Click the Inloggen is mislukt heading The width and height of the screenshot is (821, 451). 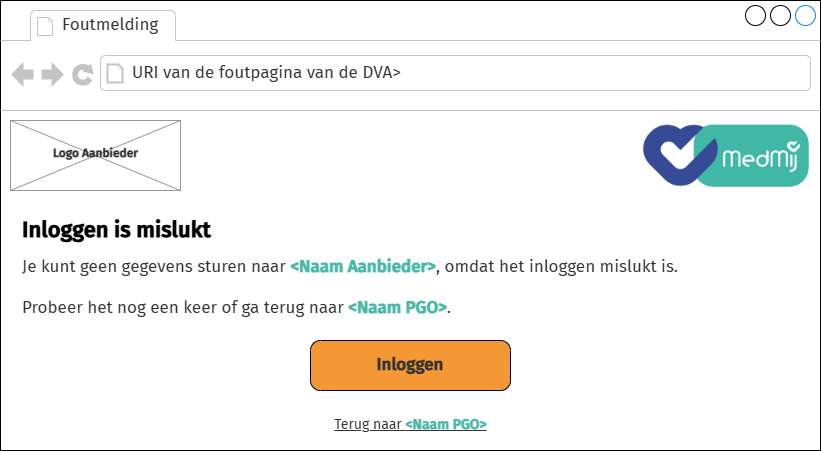click(x=116, y=230)
